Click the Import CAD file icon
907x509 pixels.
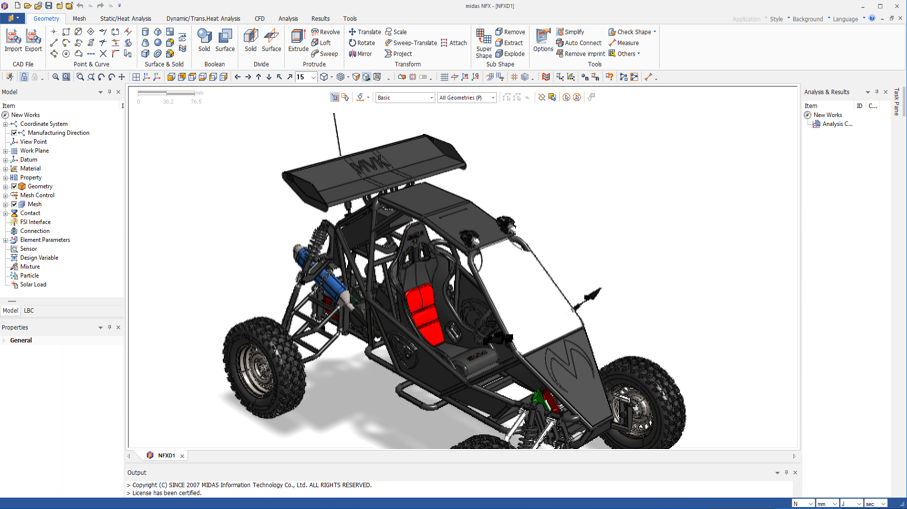click(x=13, y=40)
